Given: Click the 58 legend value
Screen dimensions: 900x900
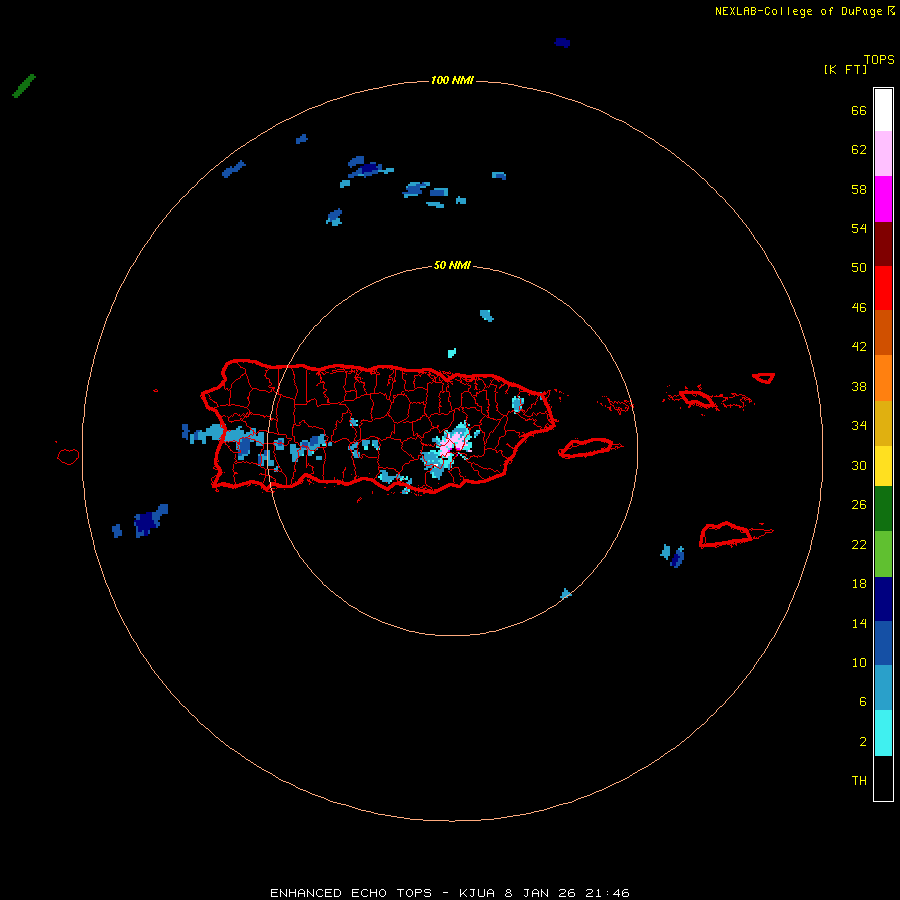Looking at the screenshot, I should pos(859,189).
